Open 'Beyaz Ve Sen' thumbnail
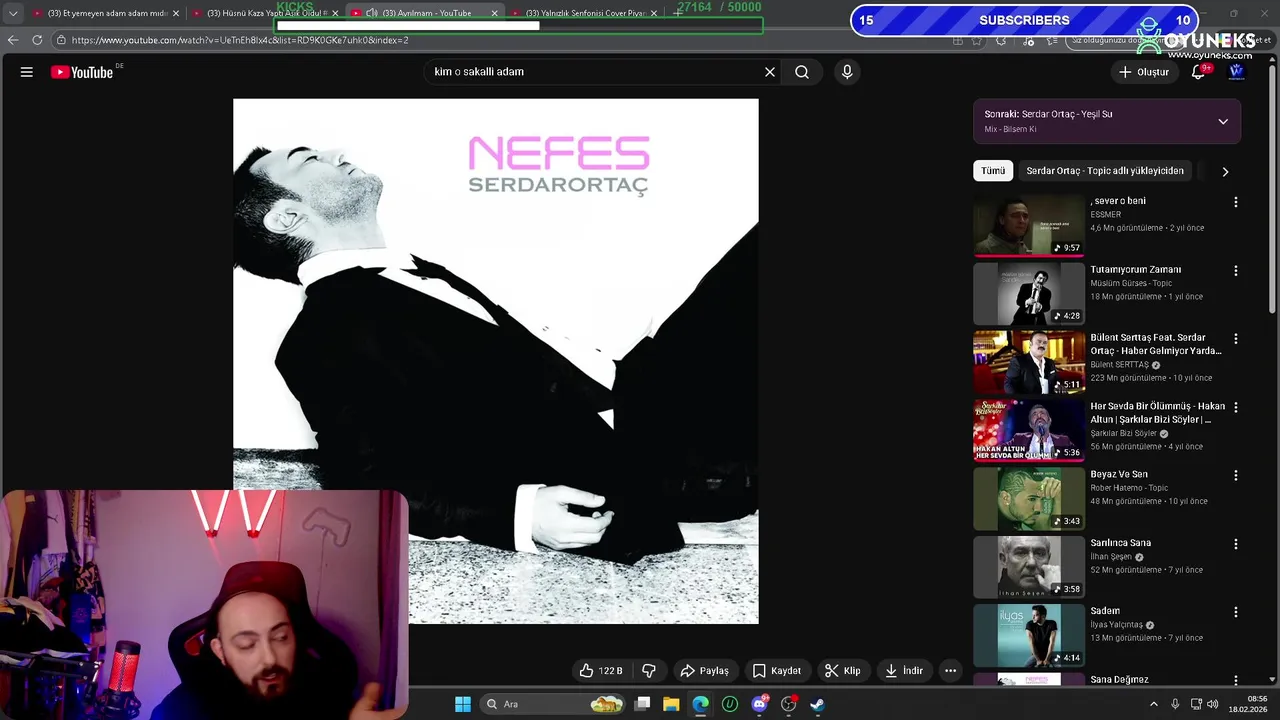This screenshot has width=1280, height=720. click(x=1028, y=499)
